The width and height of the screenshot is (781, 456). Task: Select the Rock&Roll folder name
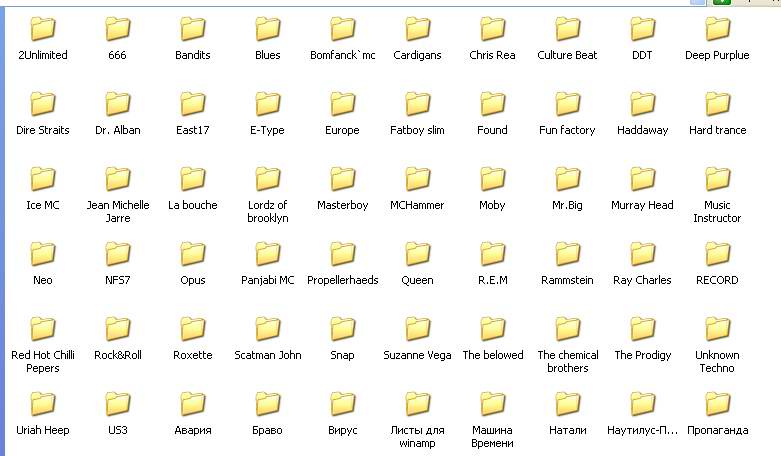[118, 355]
